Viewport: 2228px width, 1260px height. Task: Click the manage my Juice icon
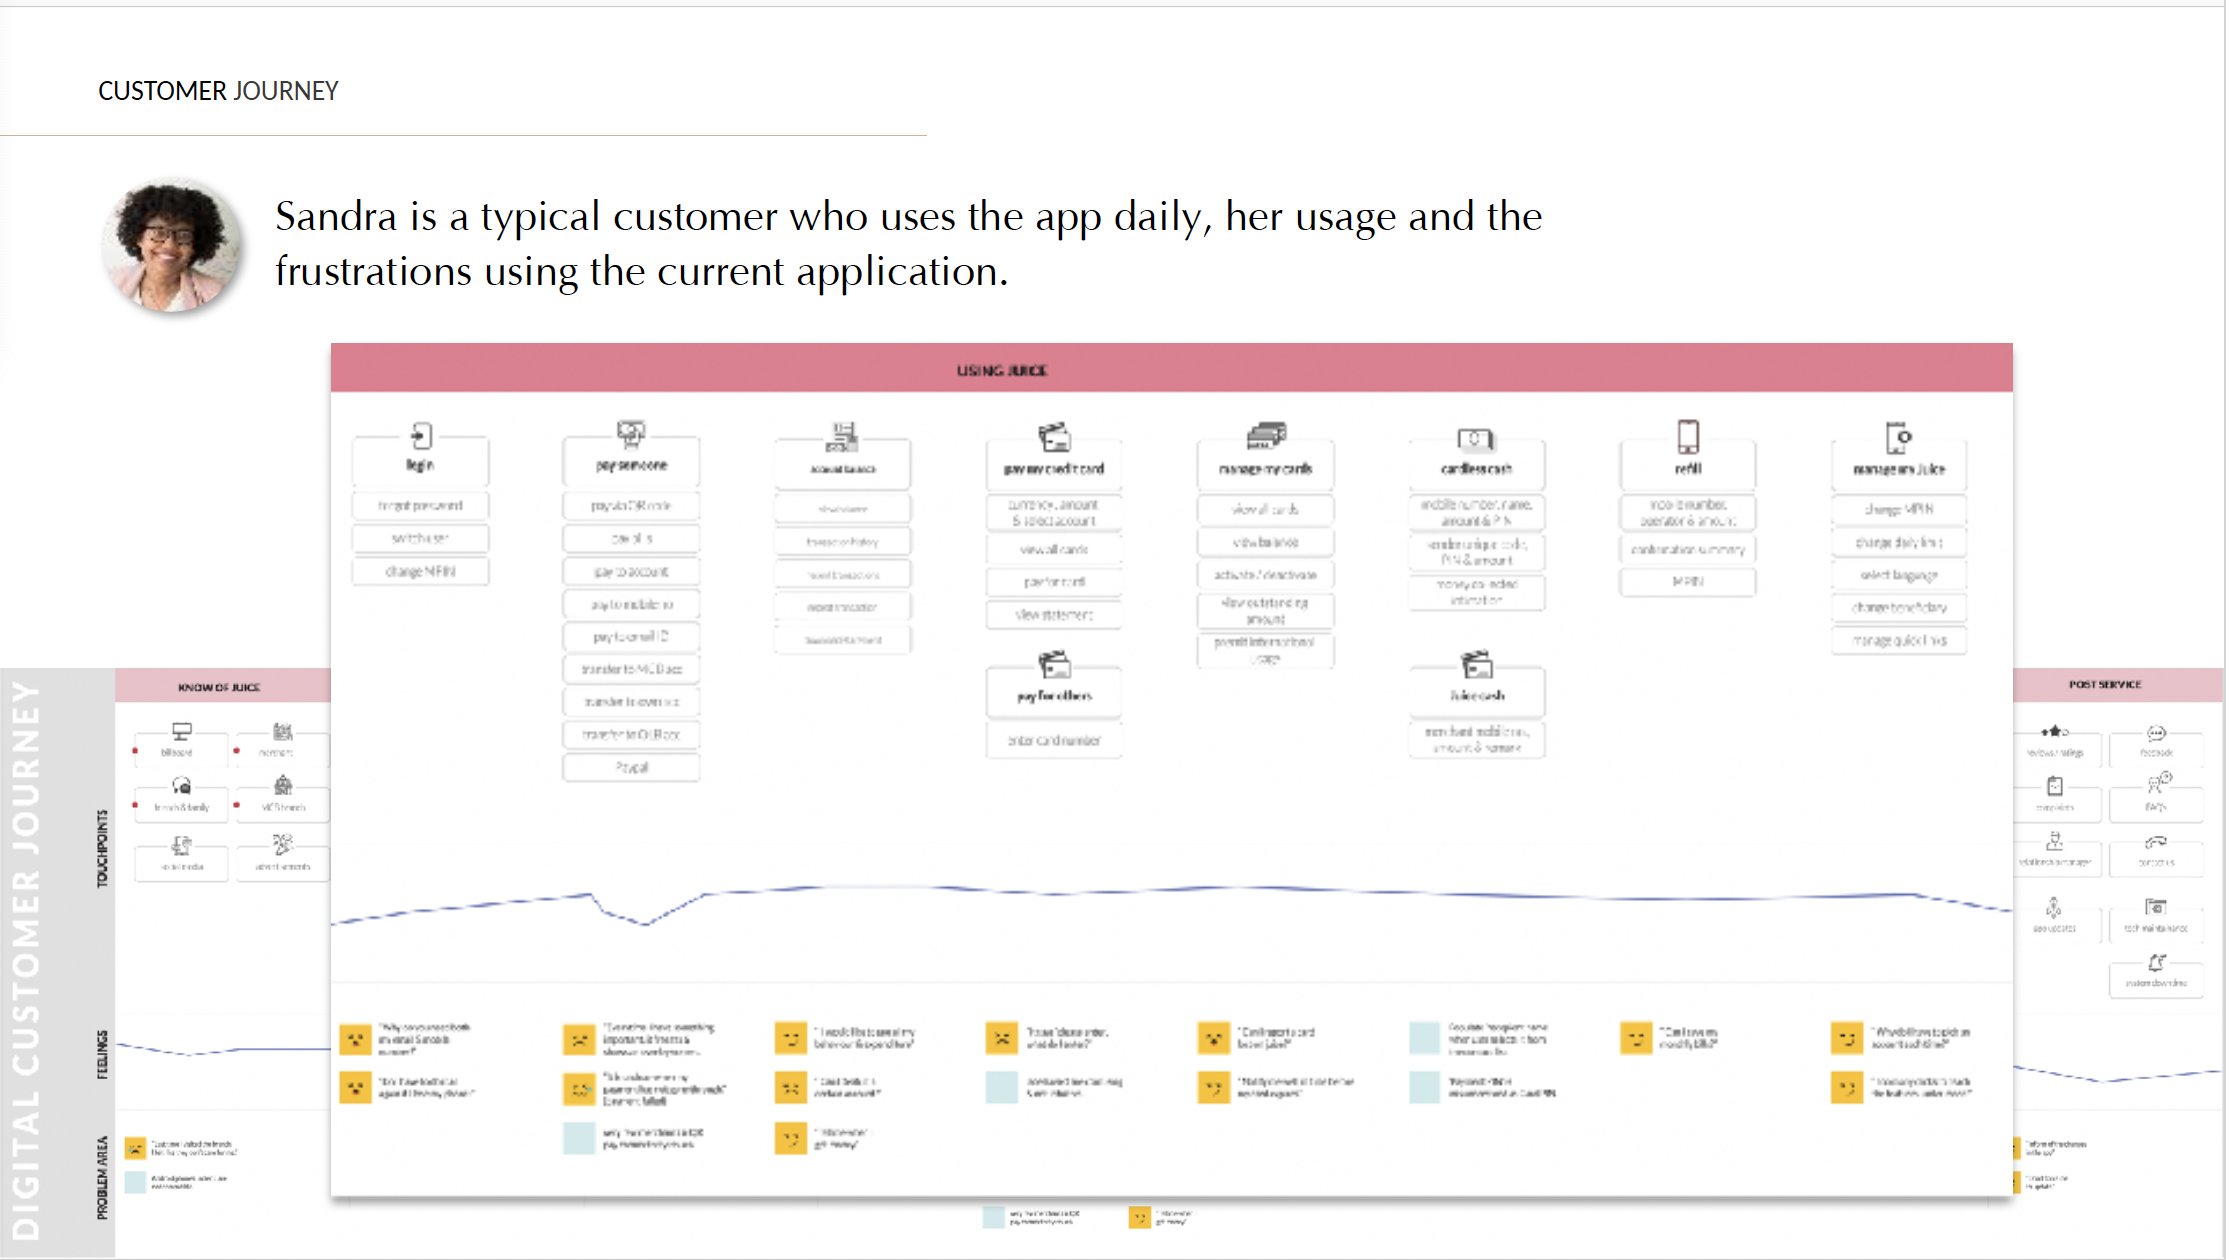(x=1898, y=437)
